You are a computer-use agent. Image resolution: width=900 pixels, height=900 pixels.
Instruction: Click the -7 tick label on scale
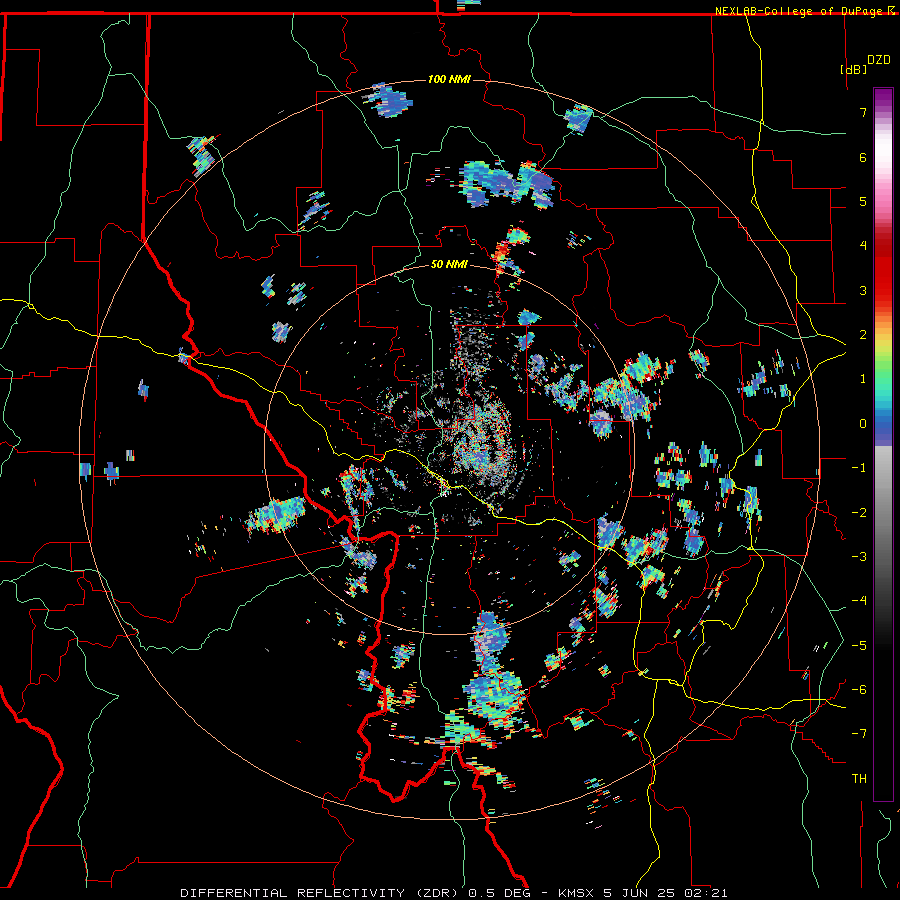click(x=859, y=734)
